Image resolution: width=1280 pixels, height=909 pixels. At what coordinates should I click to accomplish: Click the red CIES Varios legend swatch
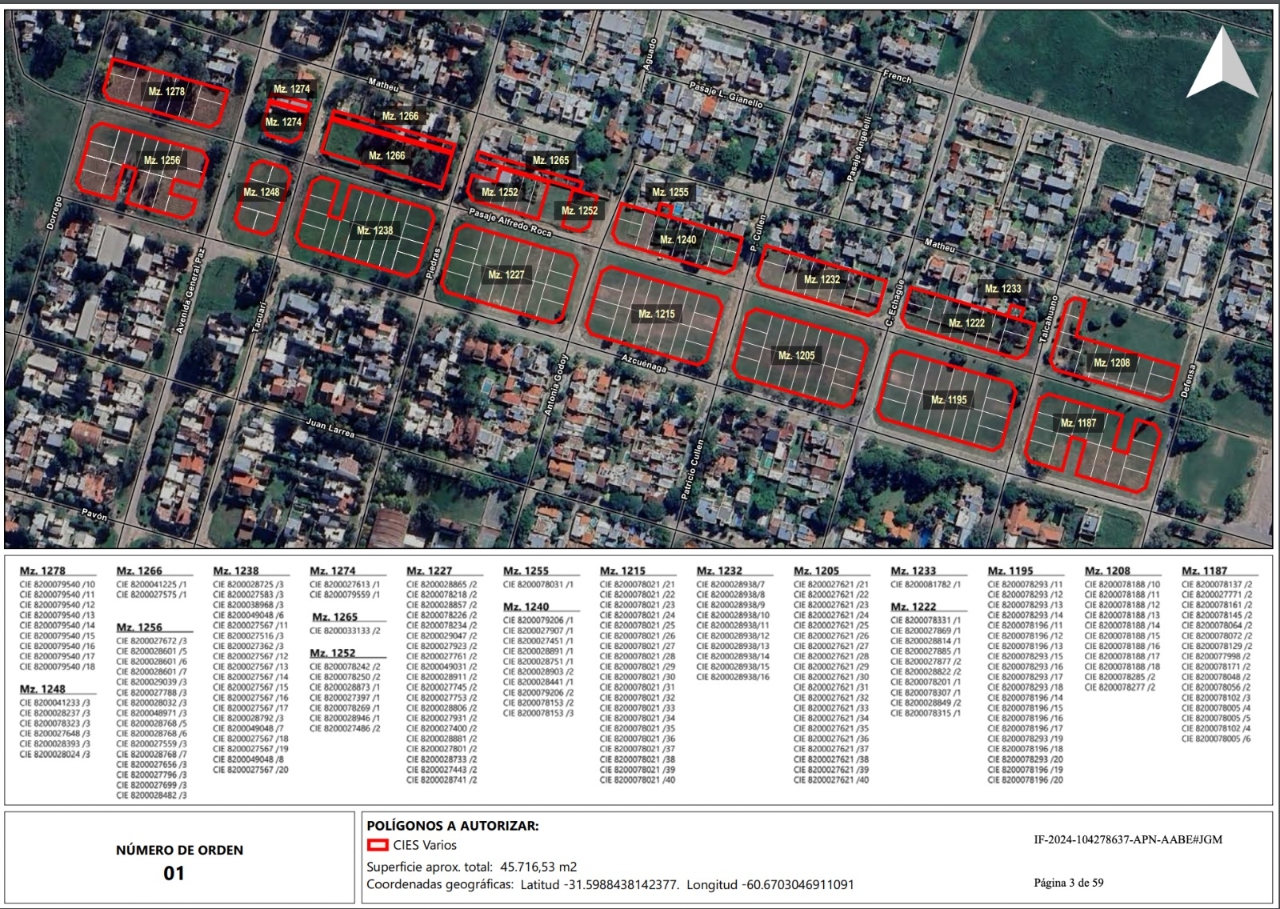[x=377, y=846]
